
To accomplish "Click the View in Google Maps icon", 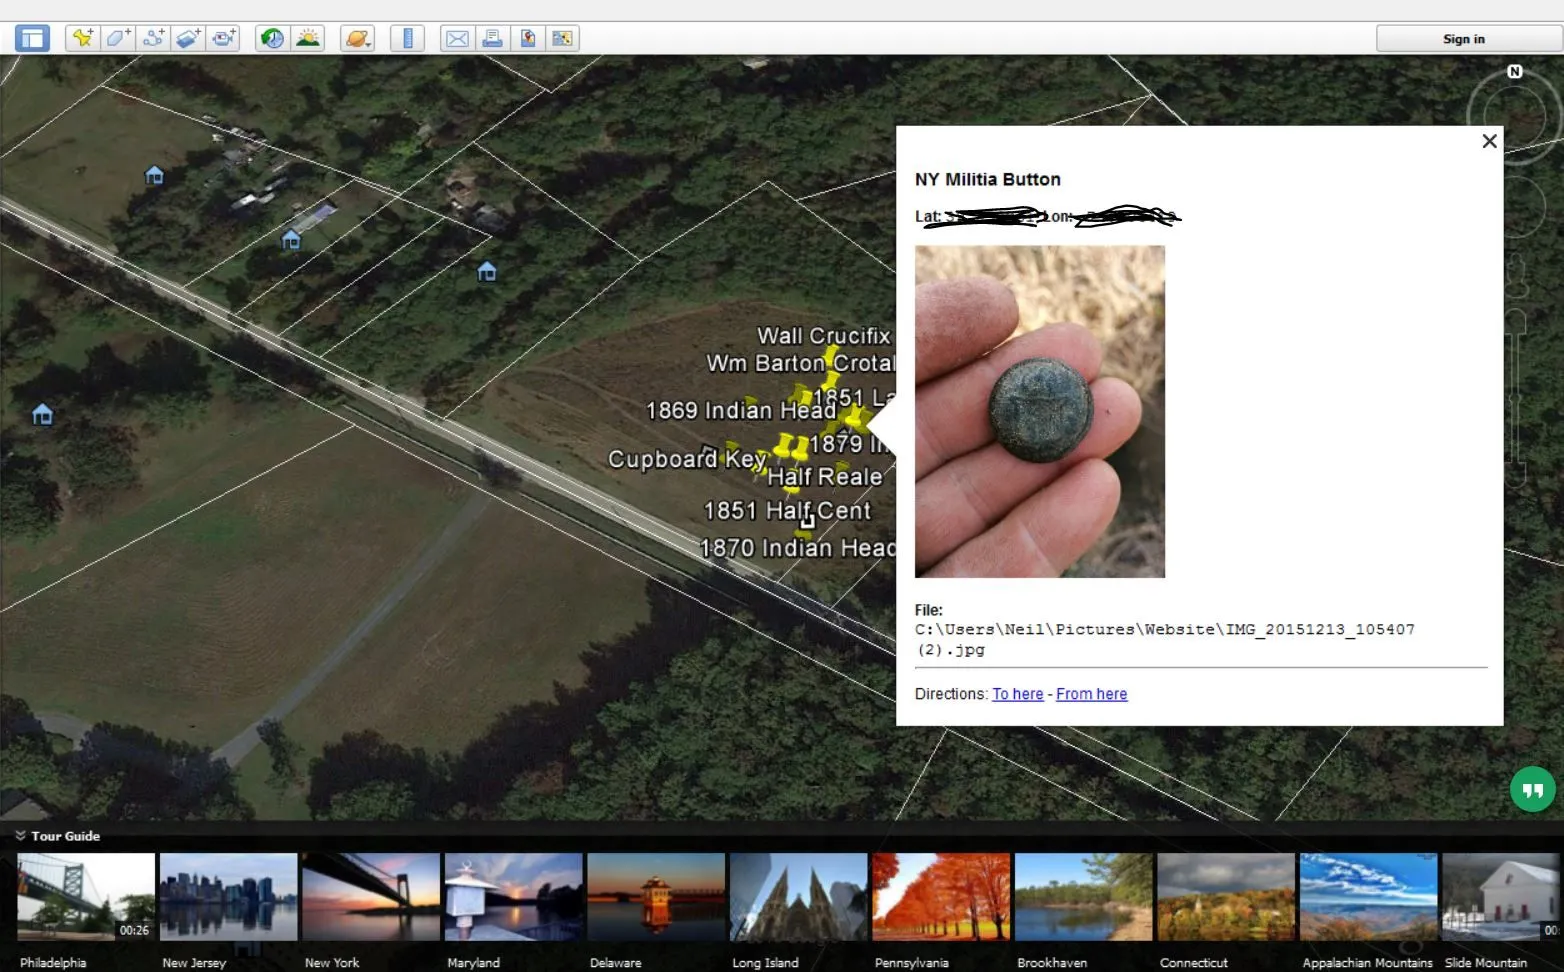I will [528, 39].
